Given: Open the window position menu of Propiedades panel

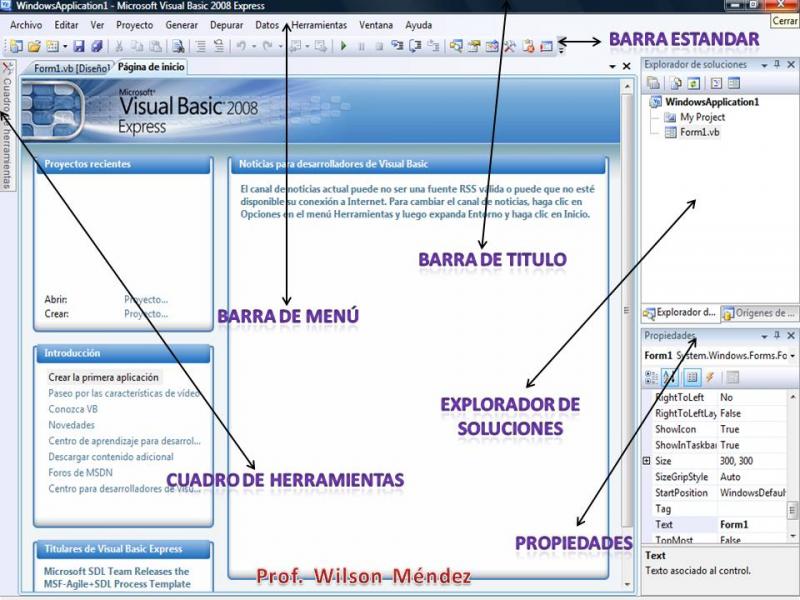Looking at the screenshot, I should coord(764,336).
